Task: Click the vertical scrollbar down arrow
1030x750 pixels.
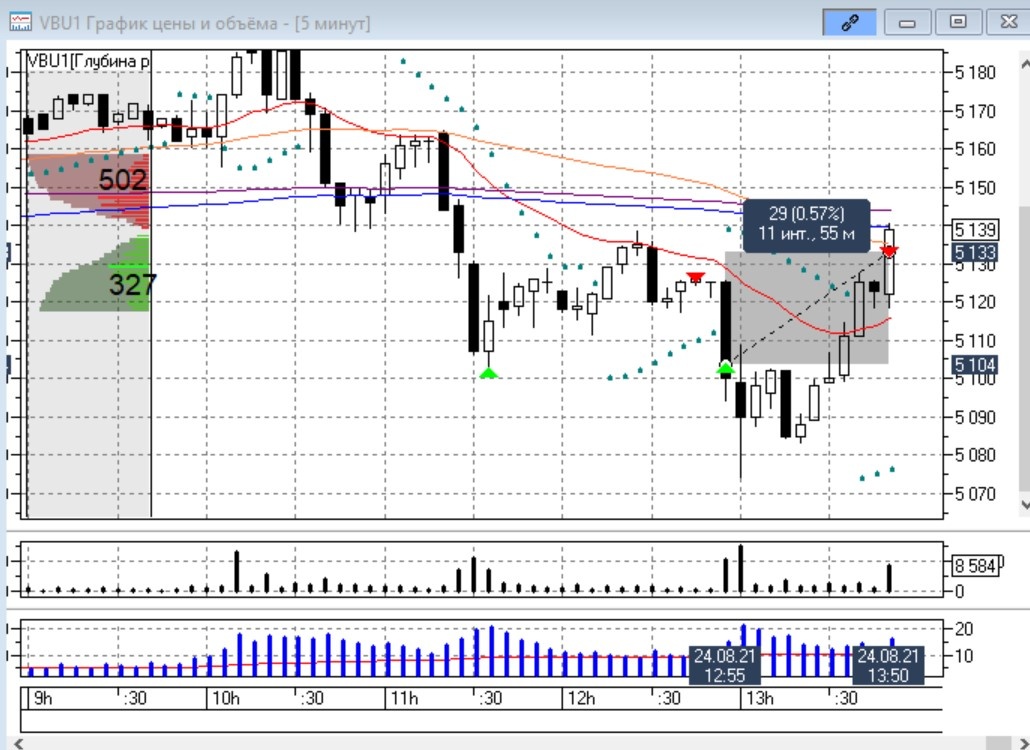Action: point(1024,504)
